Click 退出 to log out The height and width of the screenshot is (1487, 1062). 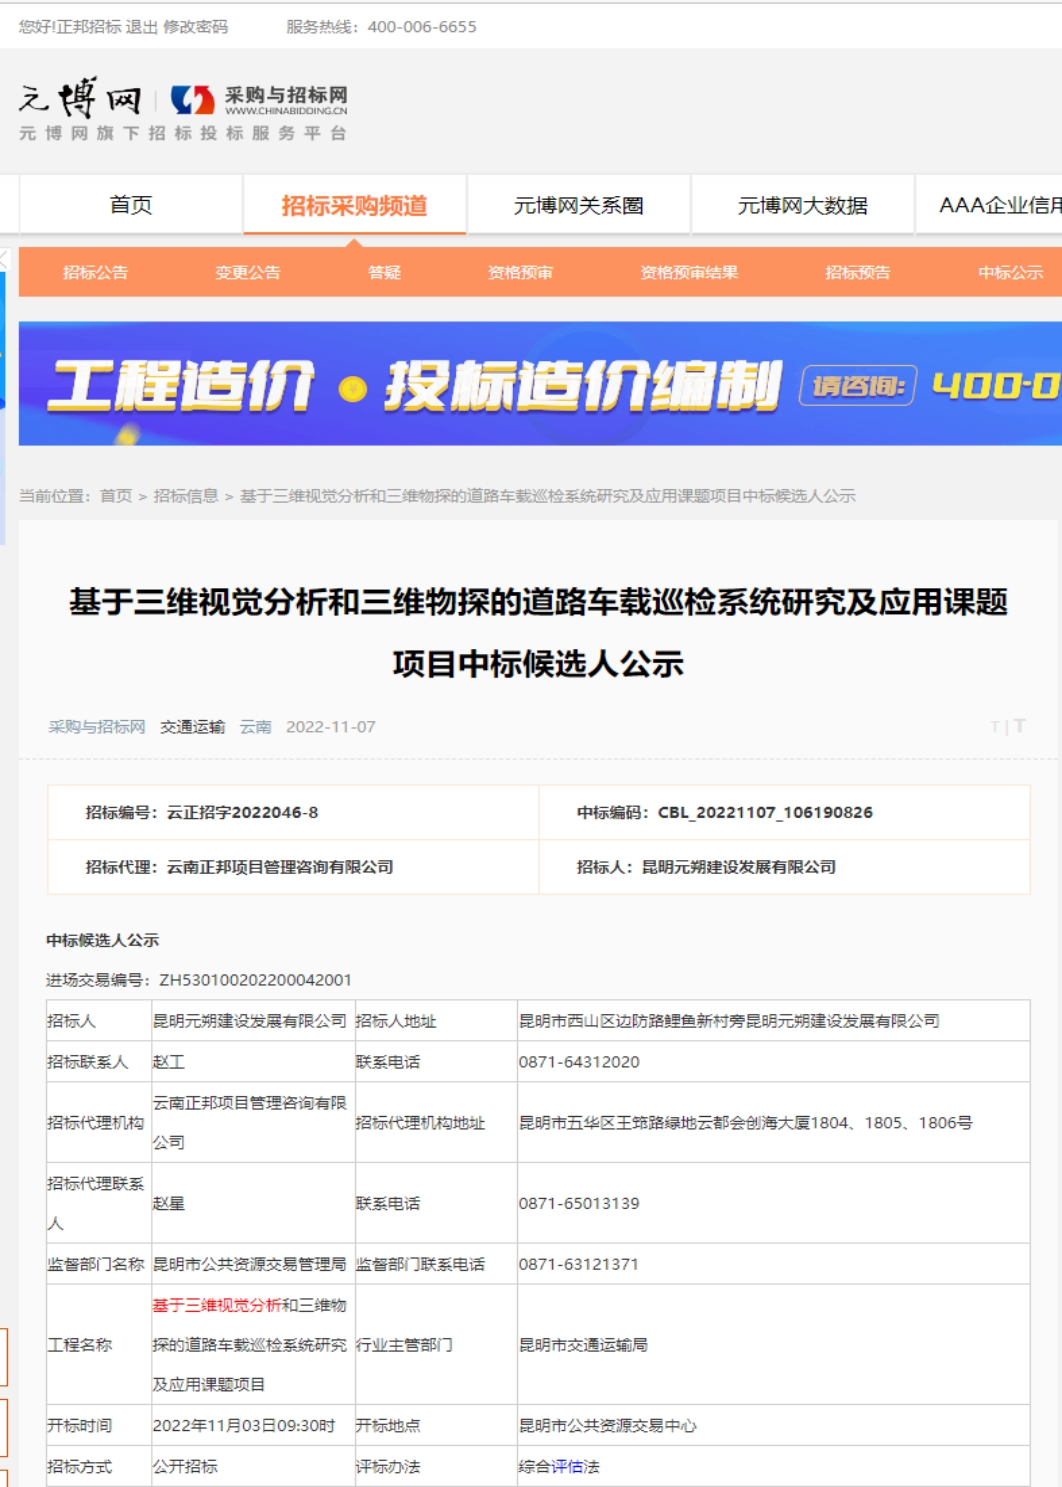coord(142,27)
